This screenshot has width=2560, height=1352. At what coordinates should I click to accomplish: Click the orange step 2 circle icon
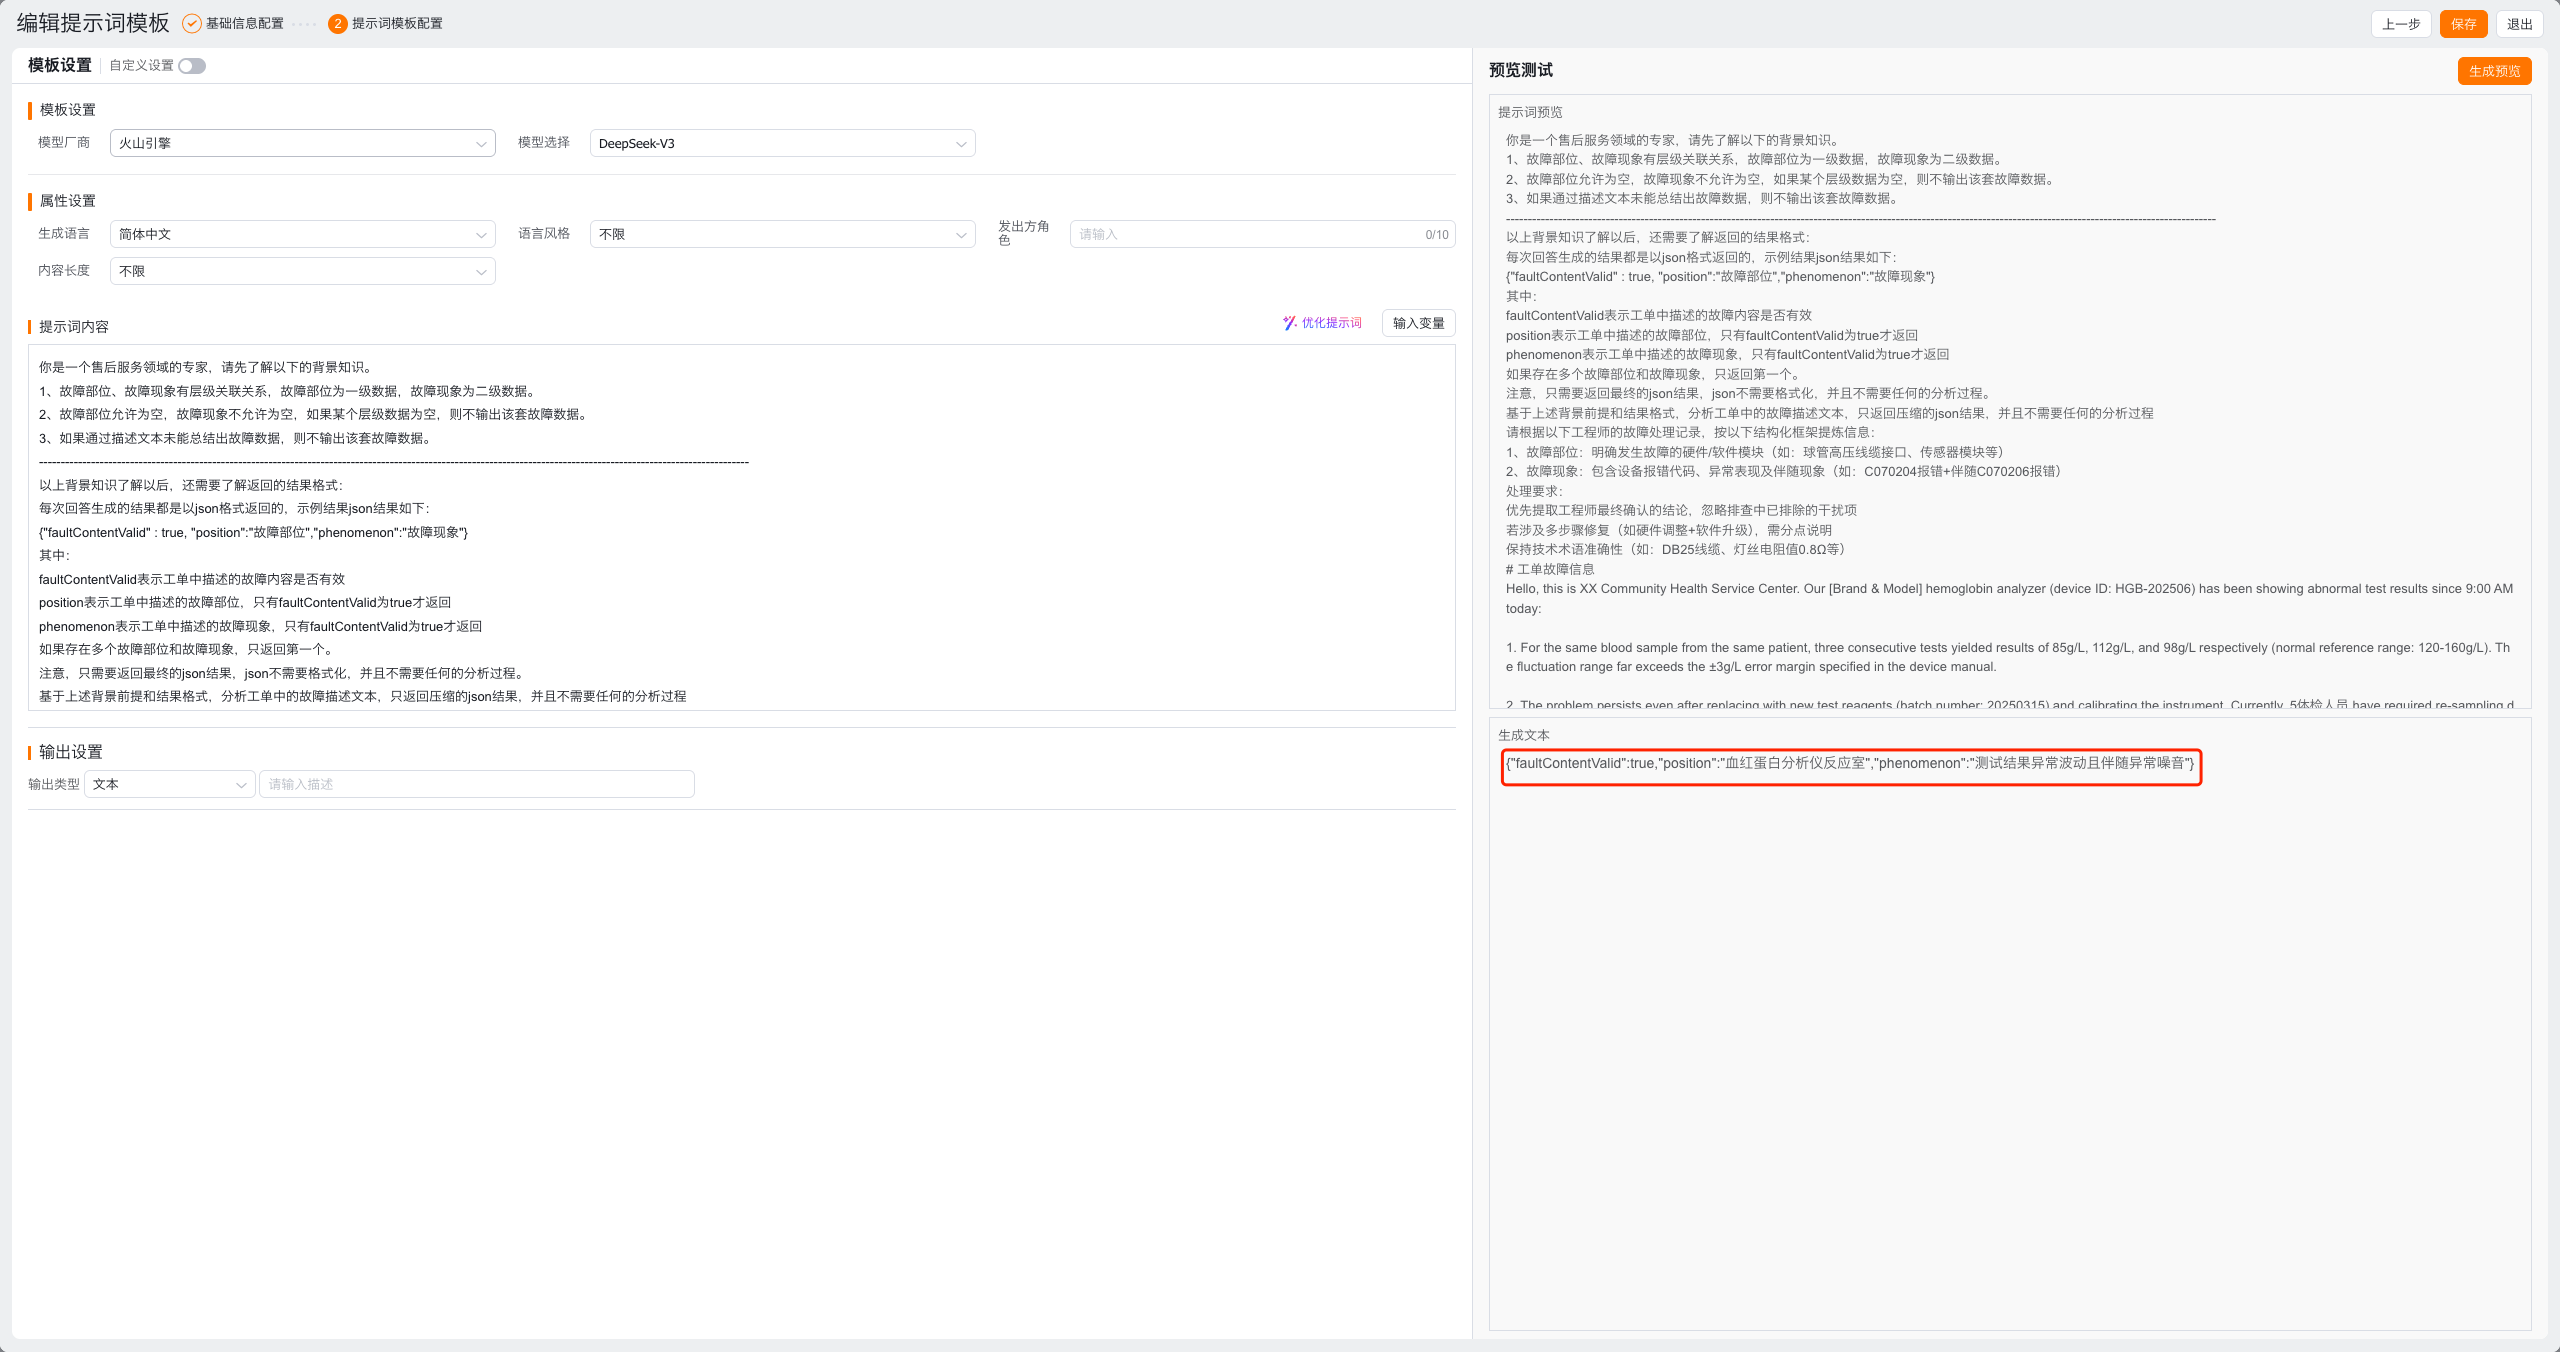pos(337,23)
